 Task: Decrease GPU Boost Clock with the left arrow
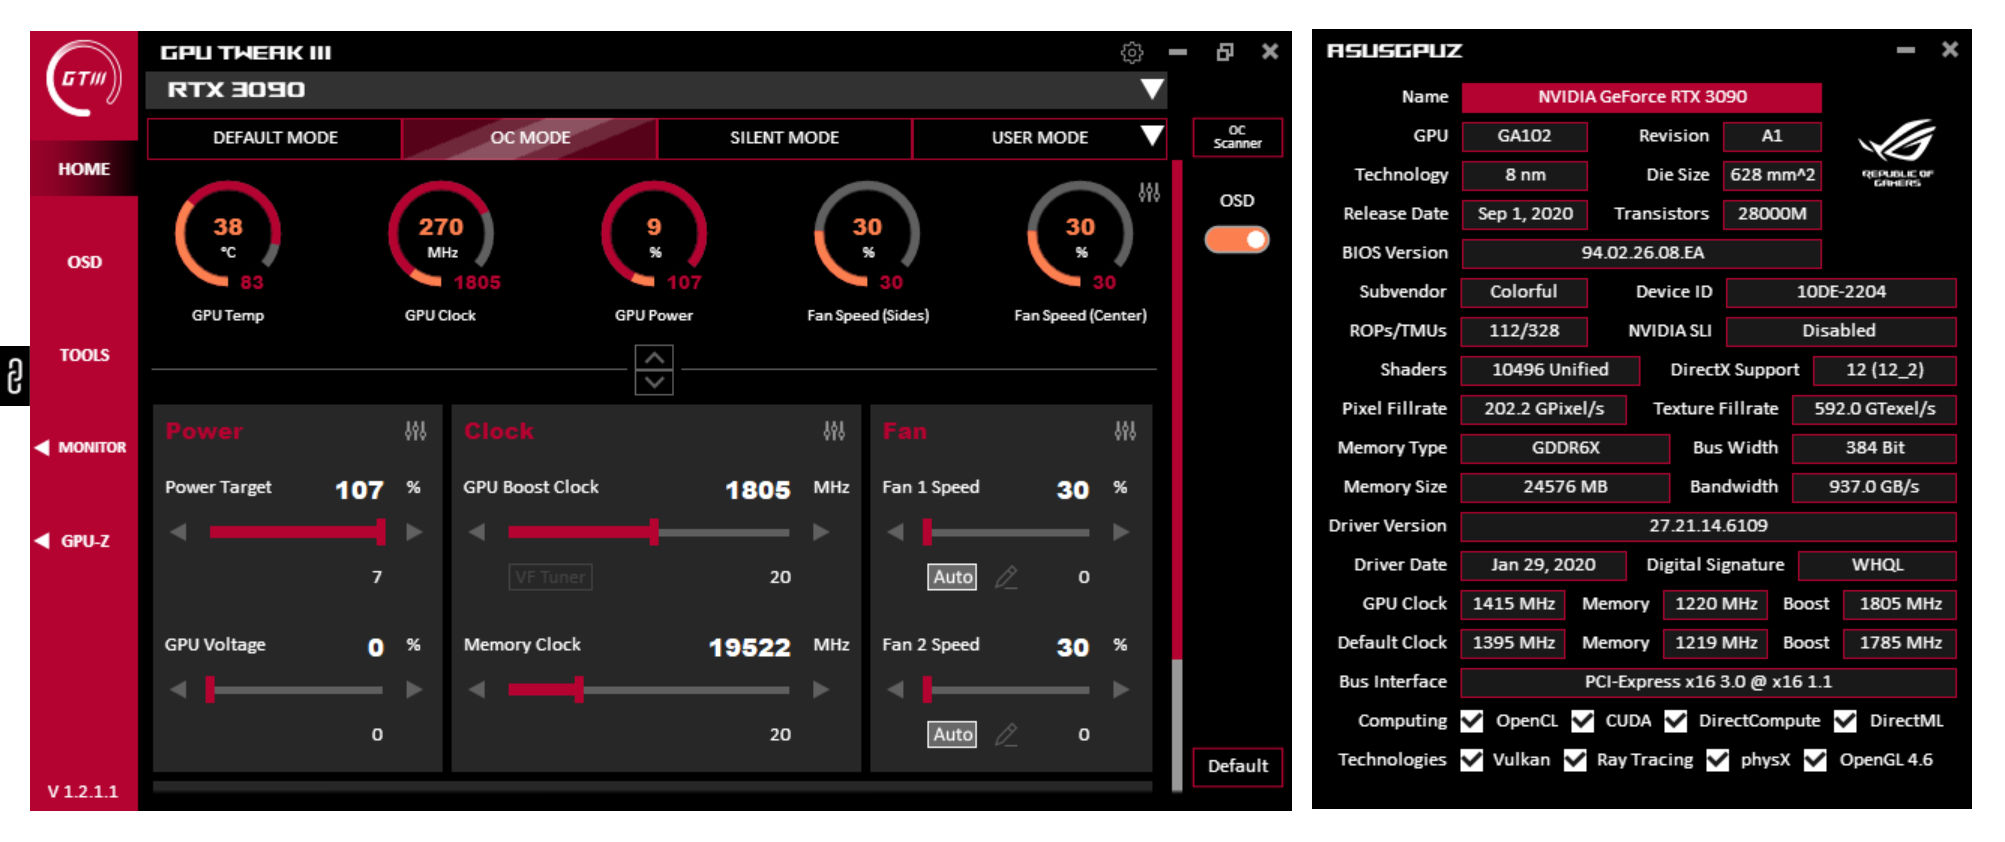tap(477, 532)
